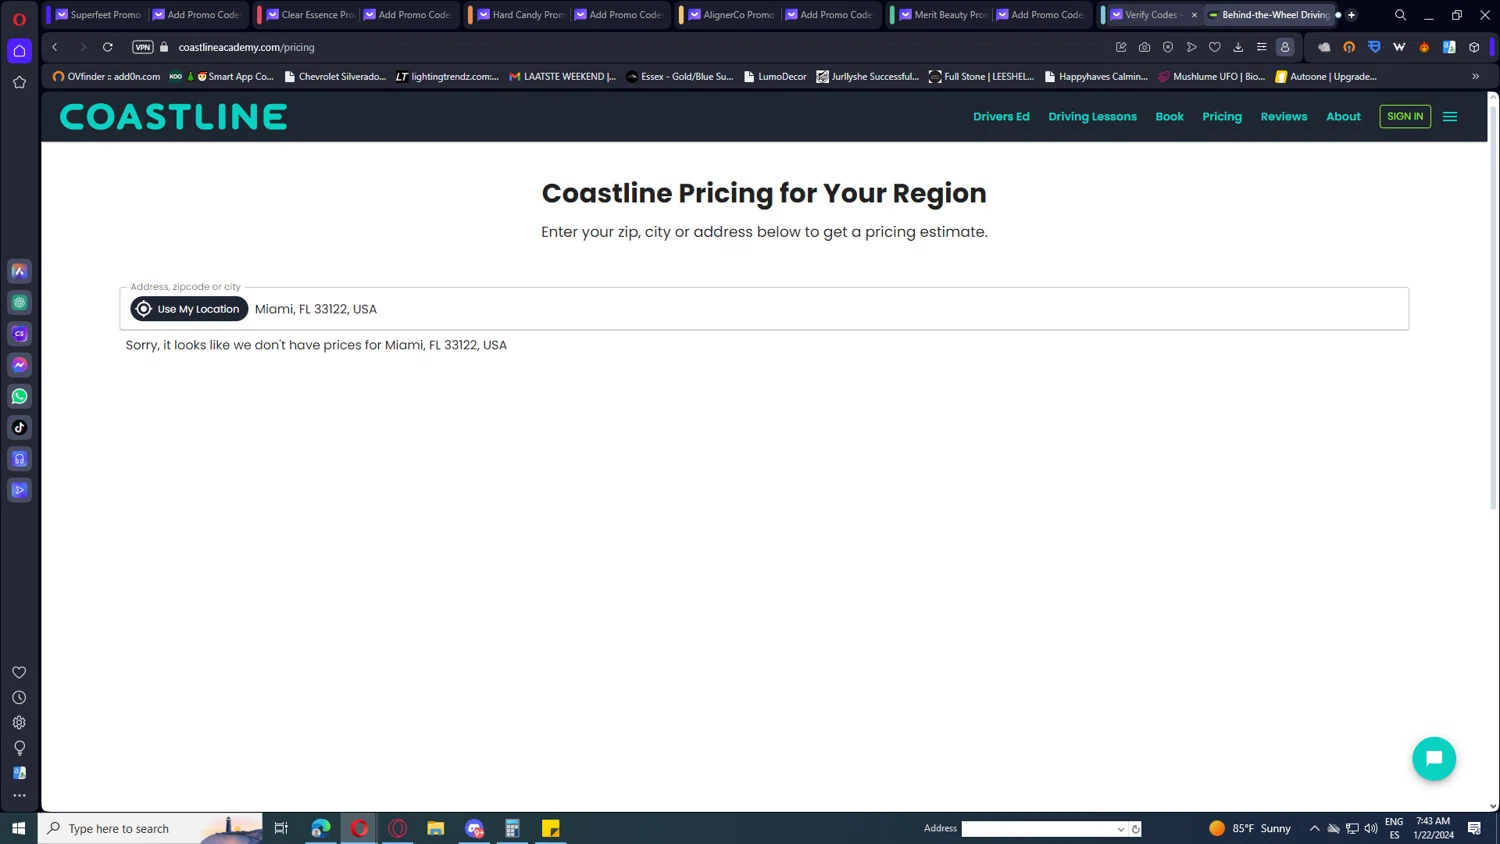Open Messenger in the Opera sidebar
1500x844 pixels.
(19, 365)
